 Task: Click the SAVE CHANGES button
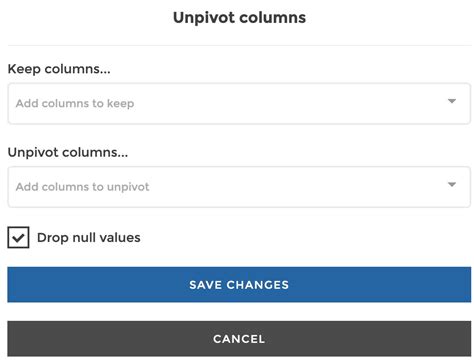coord(239,285)
